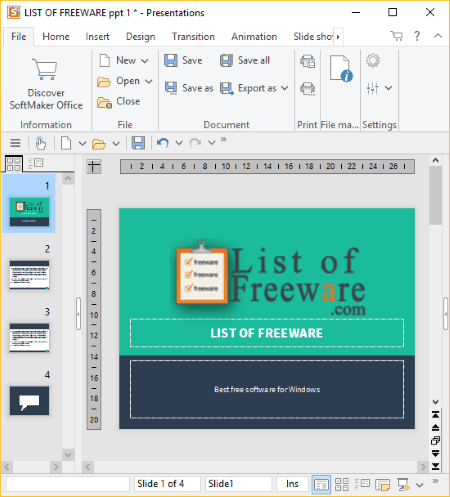Switch to slide view in status bar
Viewport: 450px width, 497px height.
point(321,484)
